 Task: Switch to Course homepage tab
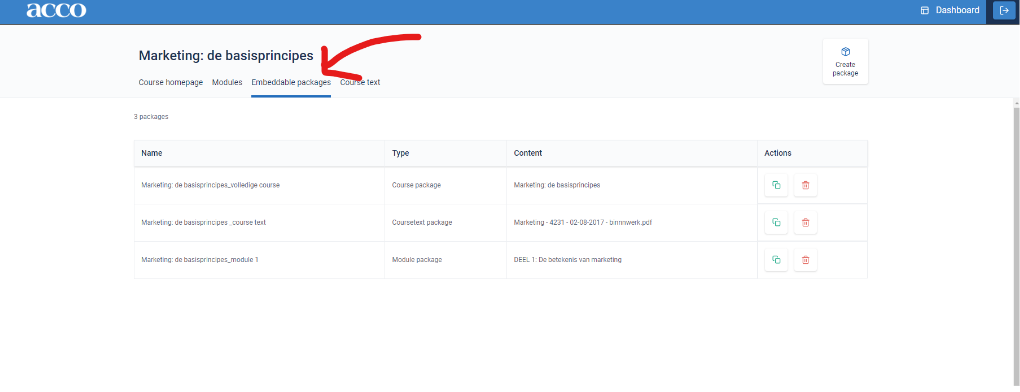point(170,83)
